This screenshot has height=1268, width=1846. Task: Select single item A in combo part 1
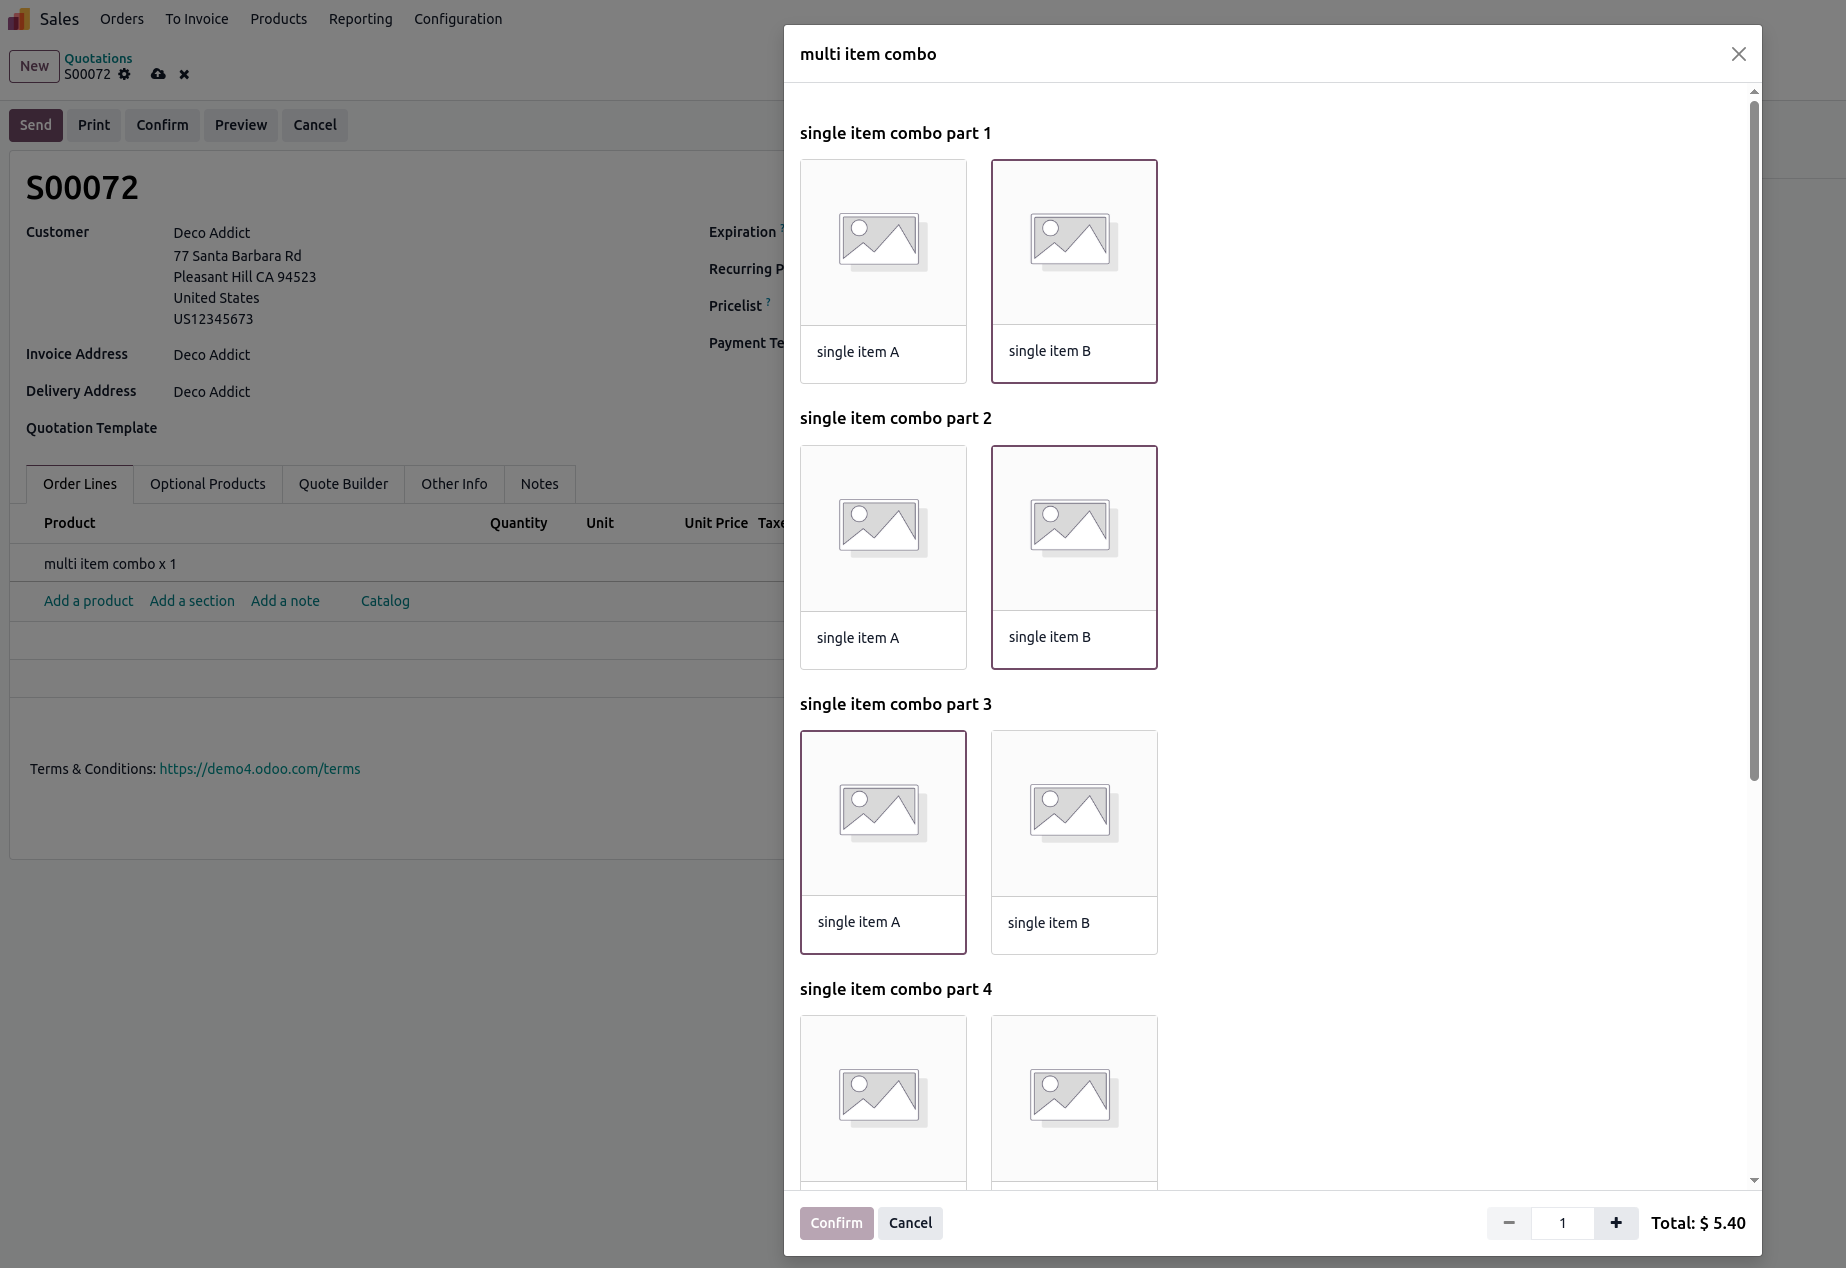(x=883, y=271)
